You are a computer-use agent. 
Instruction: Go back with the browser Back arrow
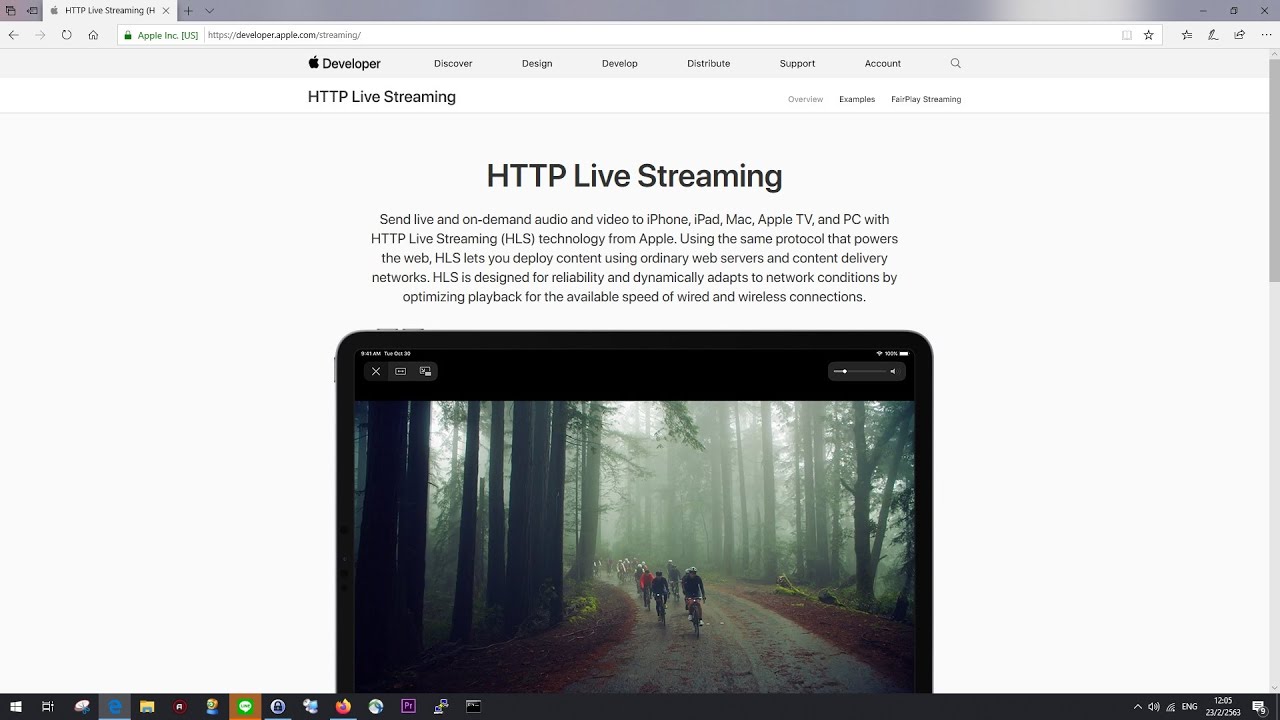(14, 34)
